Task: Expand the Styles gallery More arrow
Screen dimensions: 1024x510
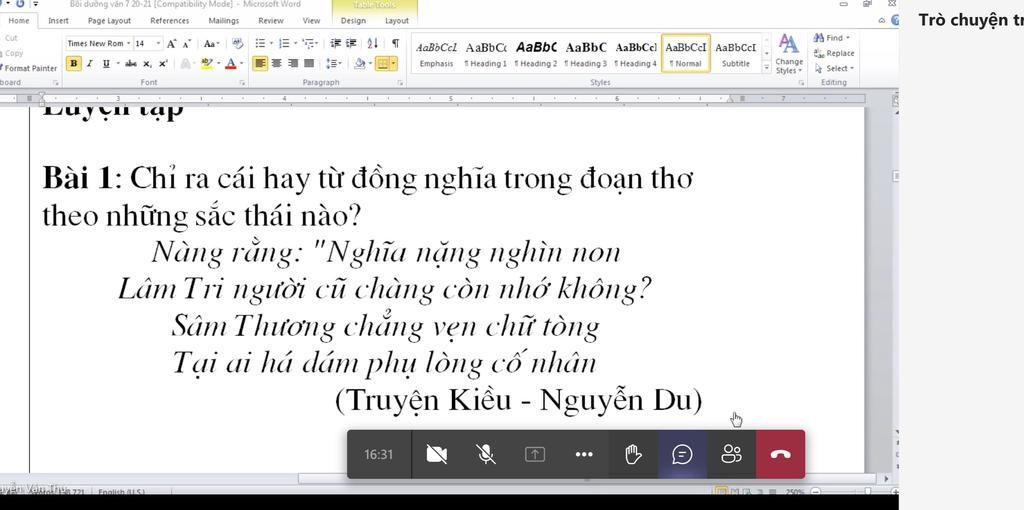Action: (767, 67)
